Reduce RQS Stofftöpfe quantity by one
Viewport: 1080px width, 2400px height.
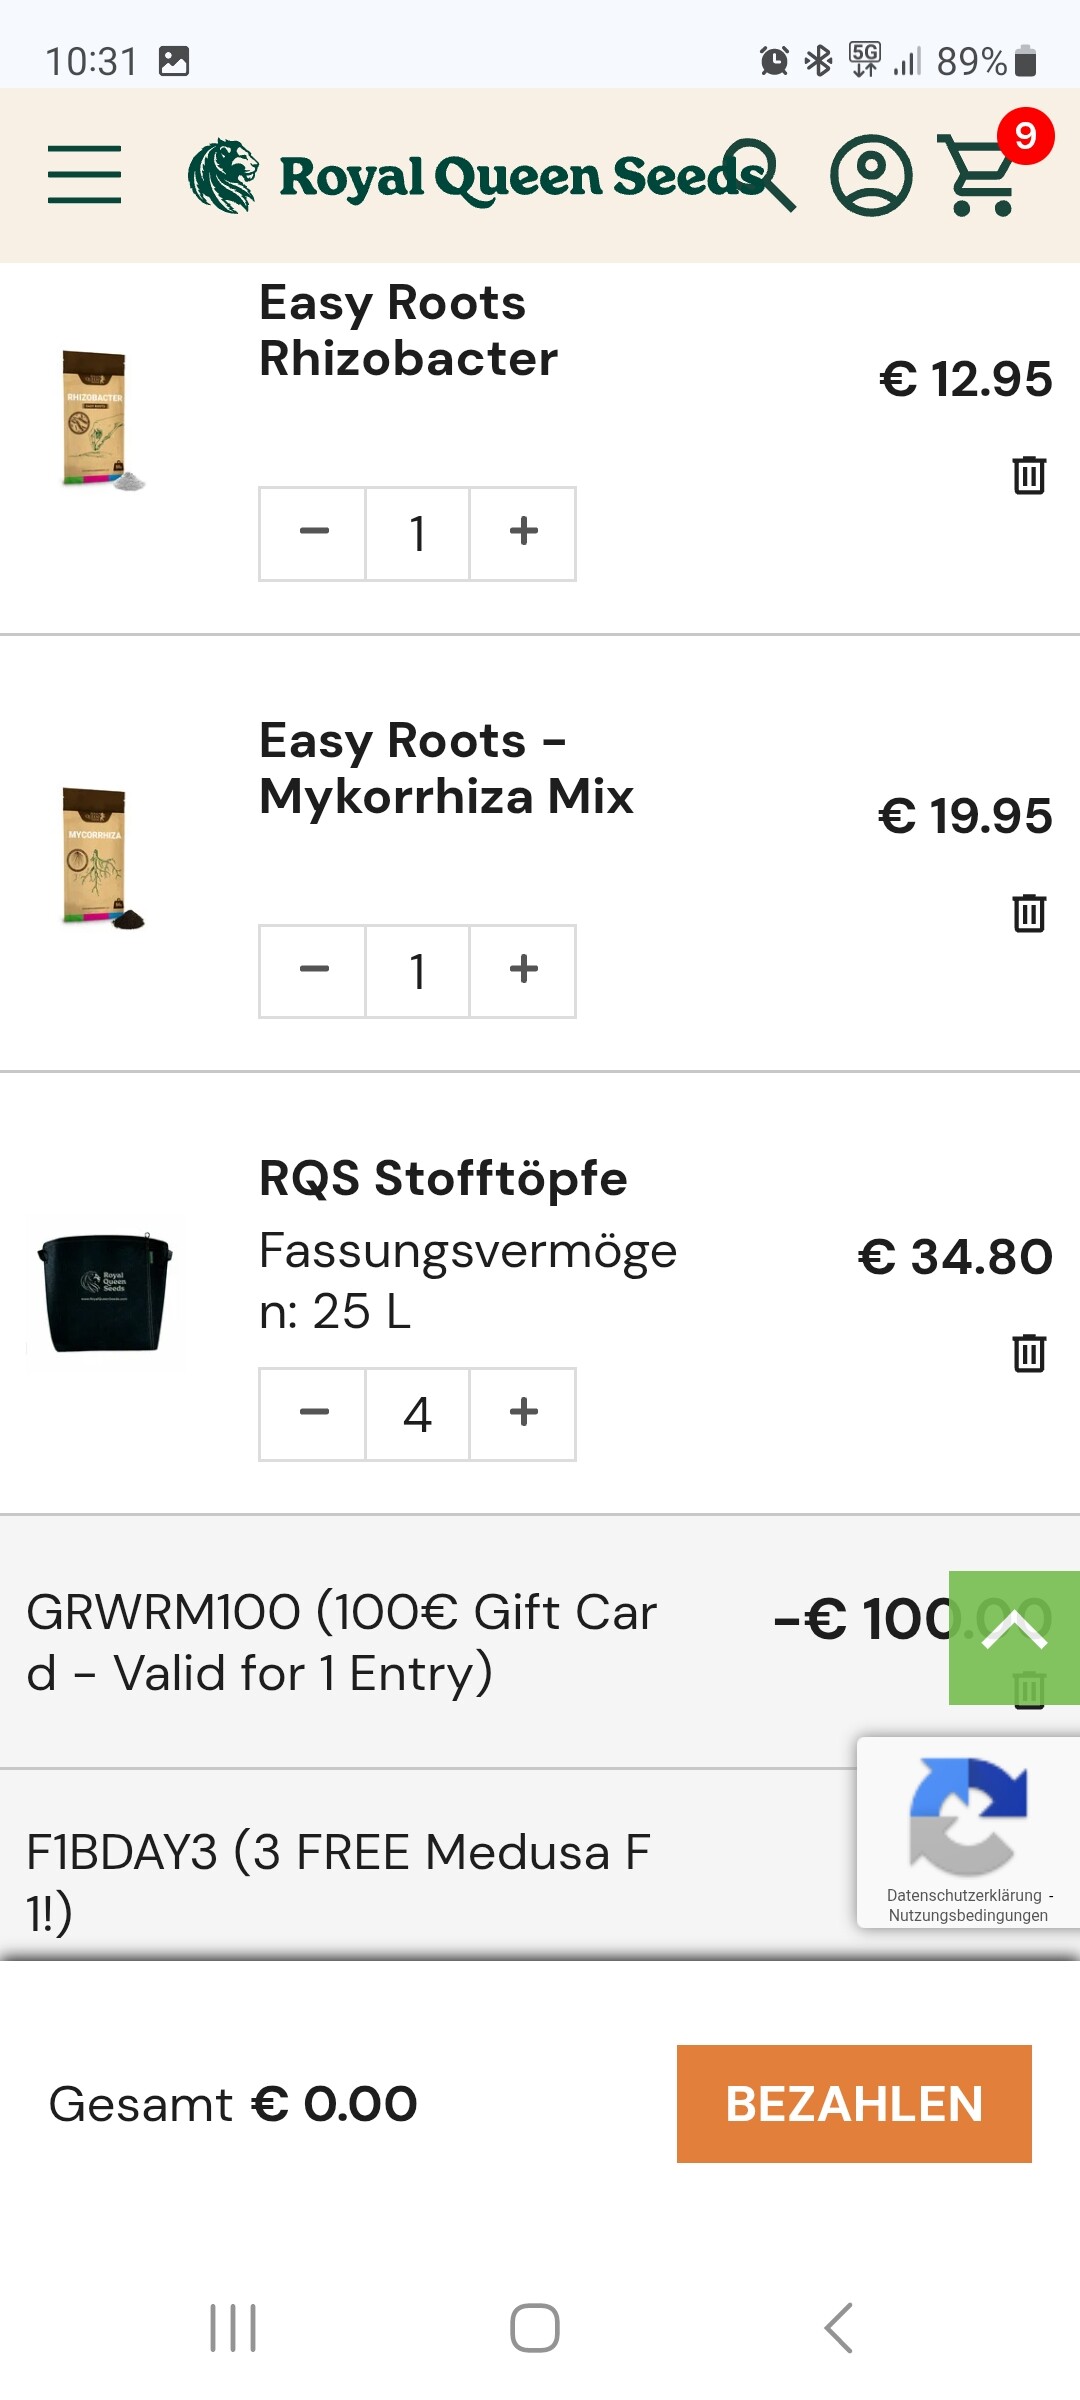314,1413
